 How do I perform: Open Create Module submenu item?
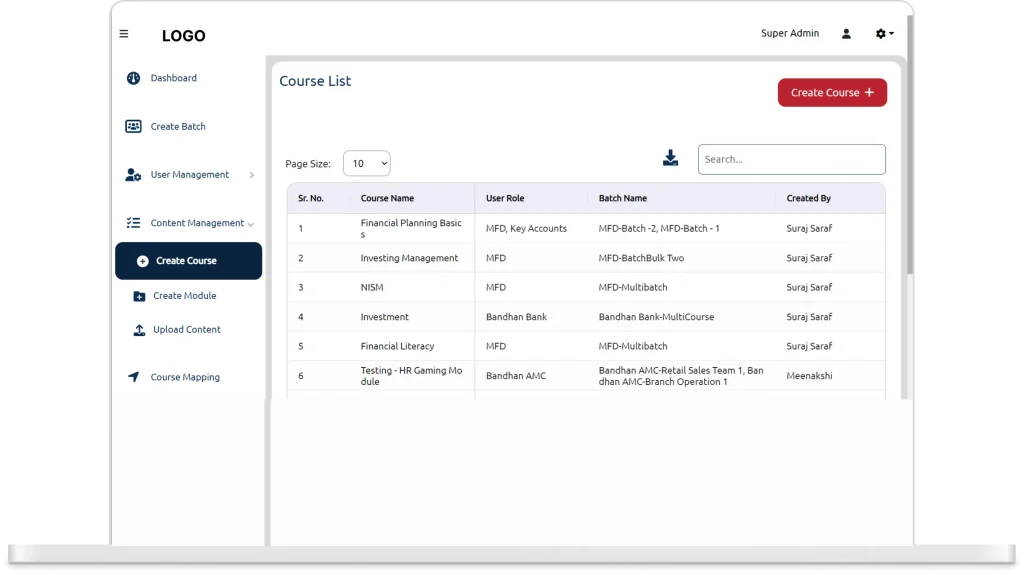coord(184,296)
